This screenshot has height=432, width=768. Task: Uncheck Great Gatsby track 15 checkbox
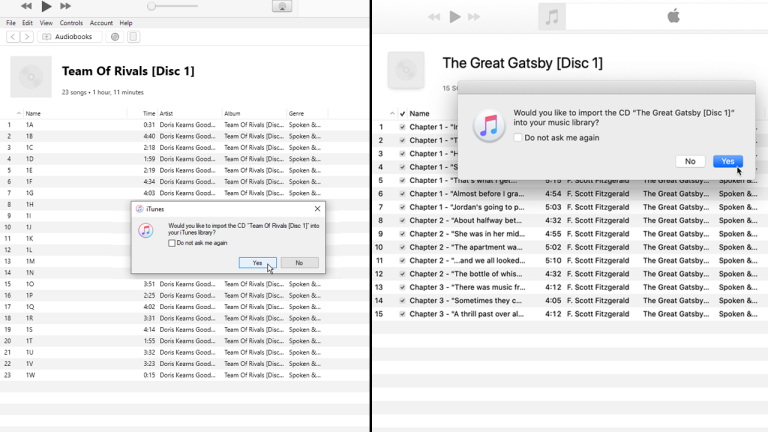click(x=402, y=314)
